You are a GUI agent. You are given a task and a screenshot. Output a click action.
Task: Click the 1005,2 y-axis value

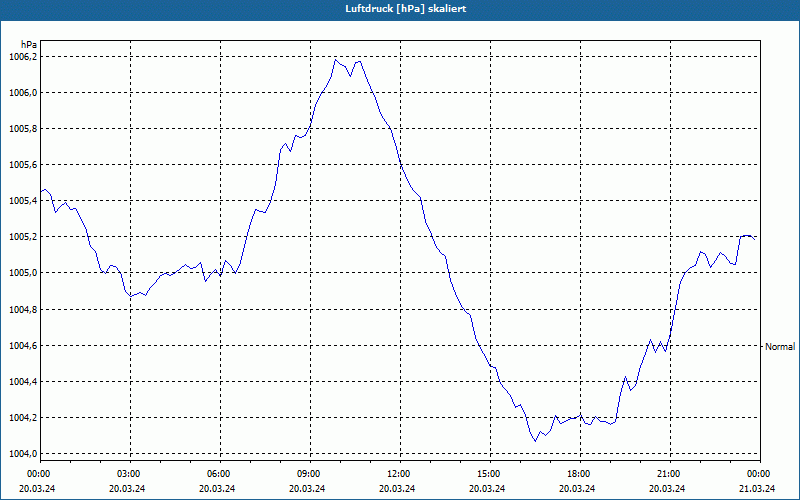click(x=23, y=237)
